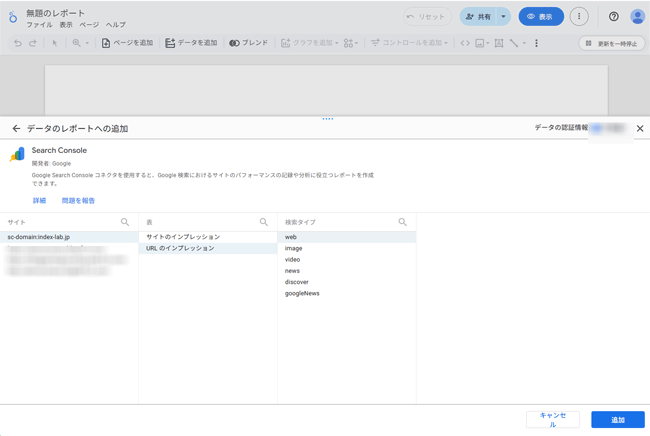Click the 共有 share button
Image resolution: width=650 pixels, height=436 pixels.
coord(478,17)
